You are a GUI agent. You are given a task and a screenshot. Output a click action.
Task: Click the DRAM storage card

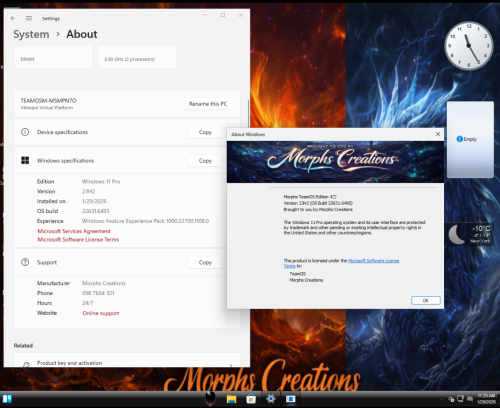click(x=53, y=57)
